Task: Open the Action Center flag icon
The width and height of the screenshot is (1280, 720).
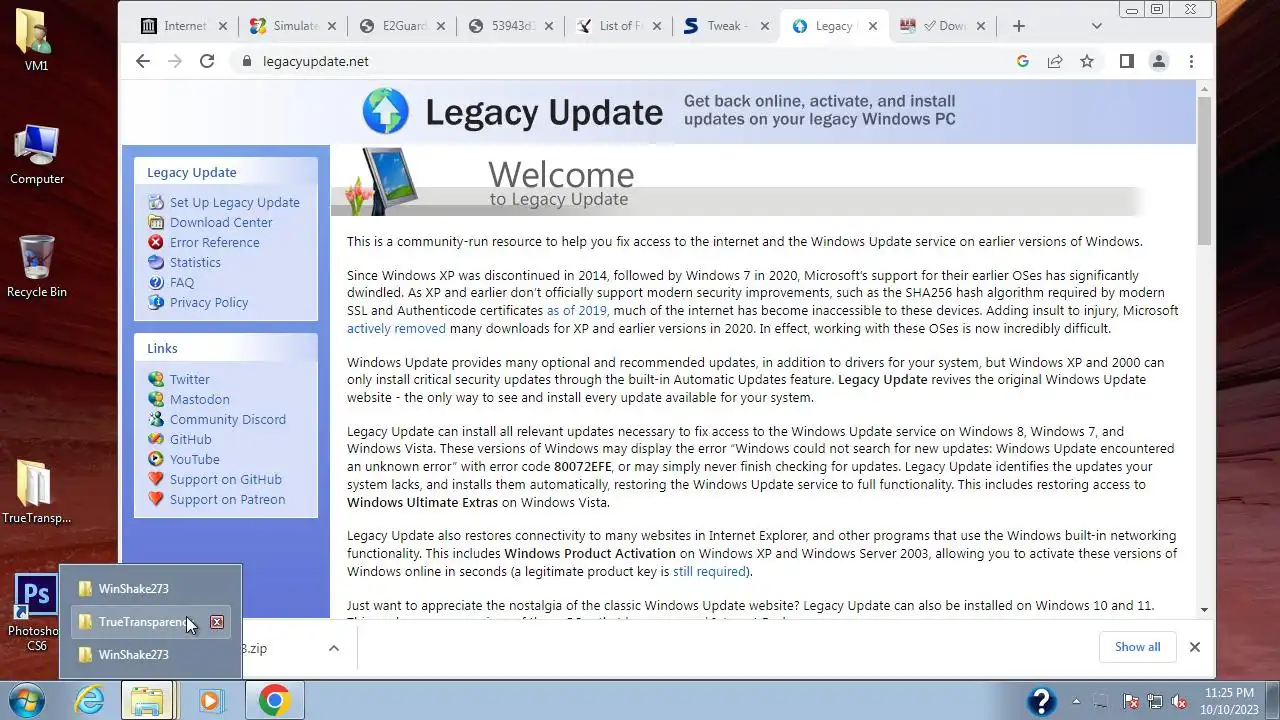Action: click(1131, 701)
